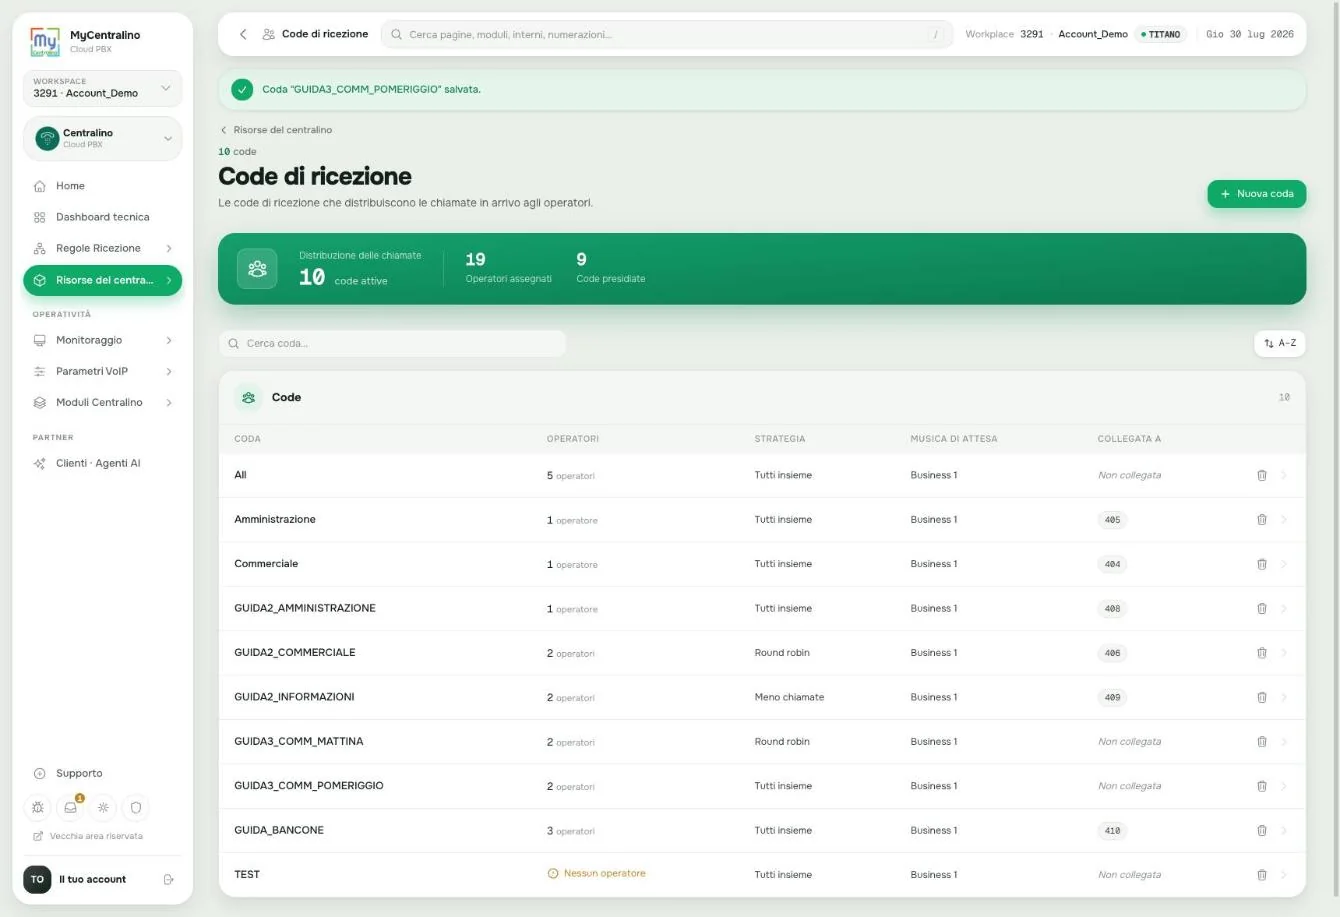Open the GUIDA2_AMMINISTRAZIONE queue name

[x=305, y=608]
